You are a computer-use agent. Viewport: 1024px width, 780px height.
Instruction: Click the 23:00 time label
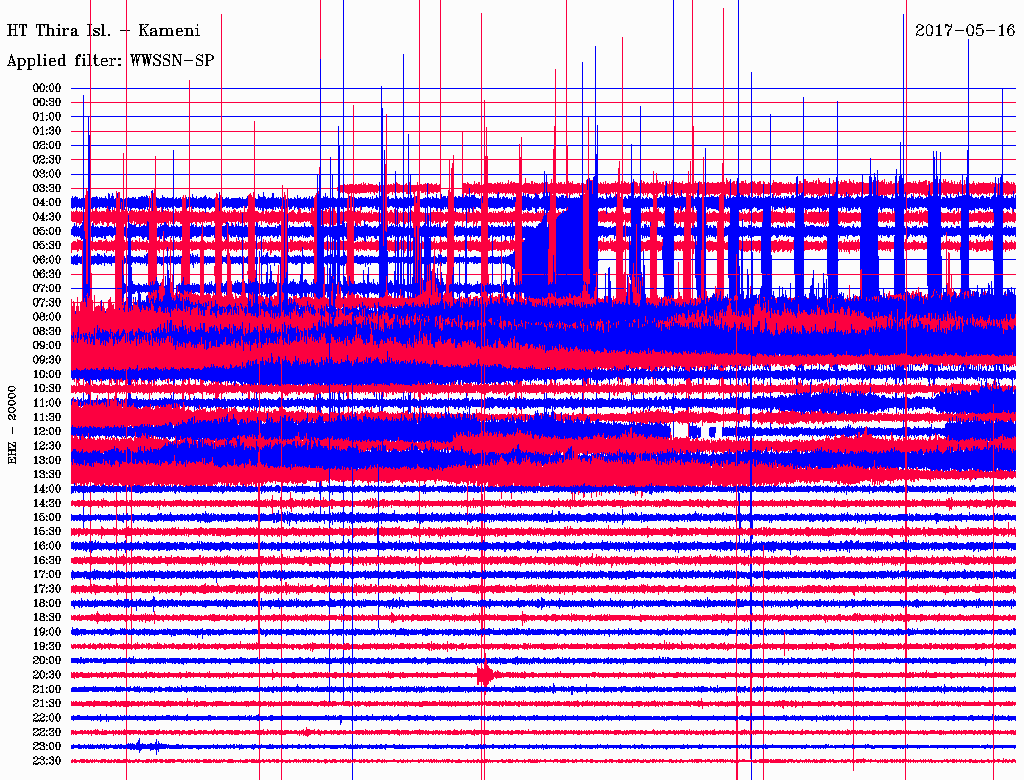point(47,747)
